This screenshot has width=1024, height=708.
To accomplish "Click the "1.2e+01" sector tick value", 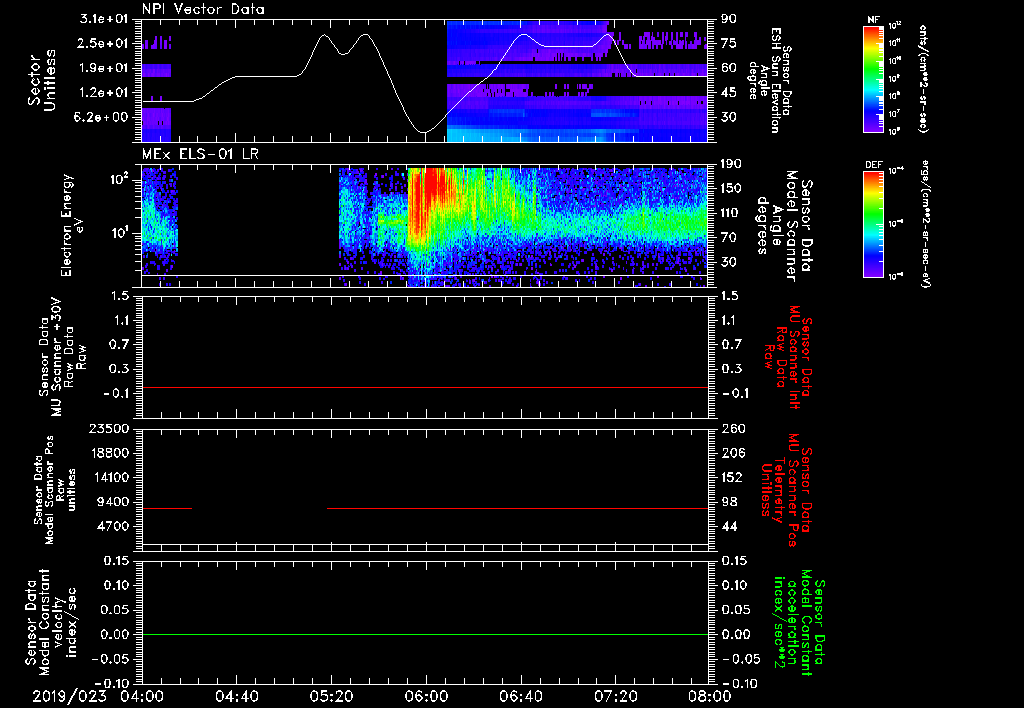I will click(104, 93).
